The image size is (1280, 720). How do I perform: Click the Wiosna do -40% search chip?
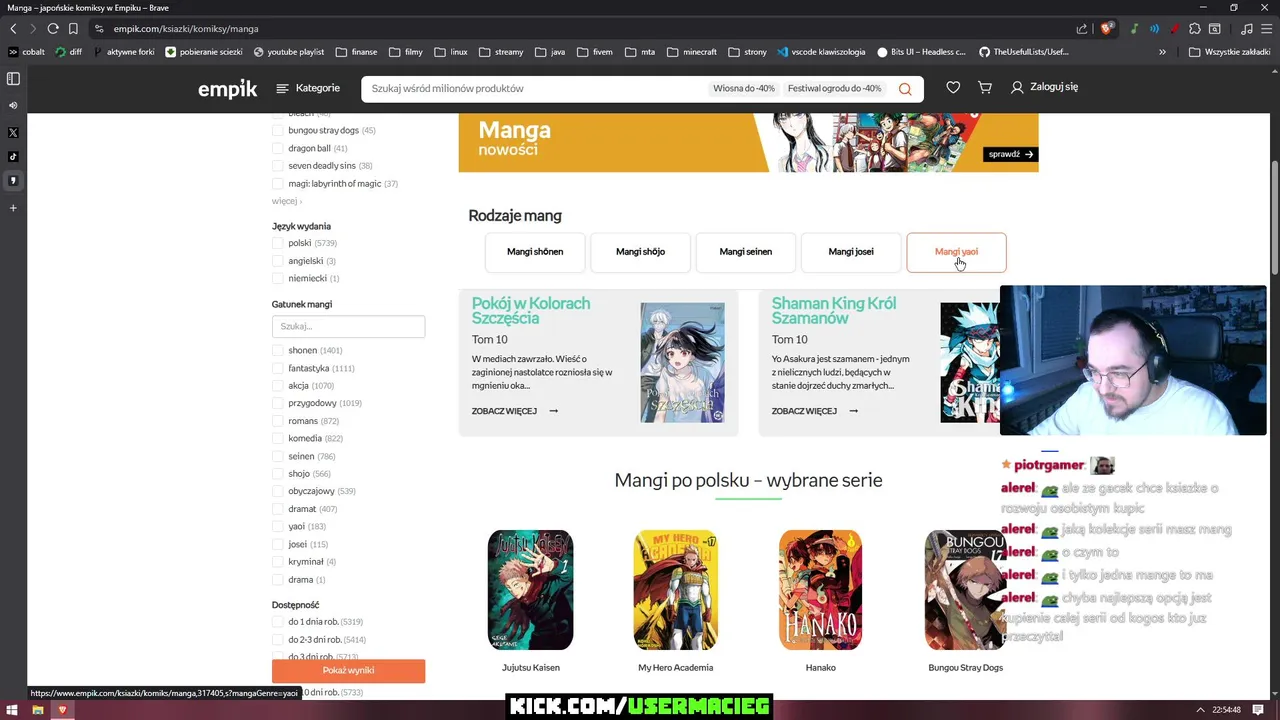pyautogui.click(x=744, y=89)
